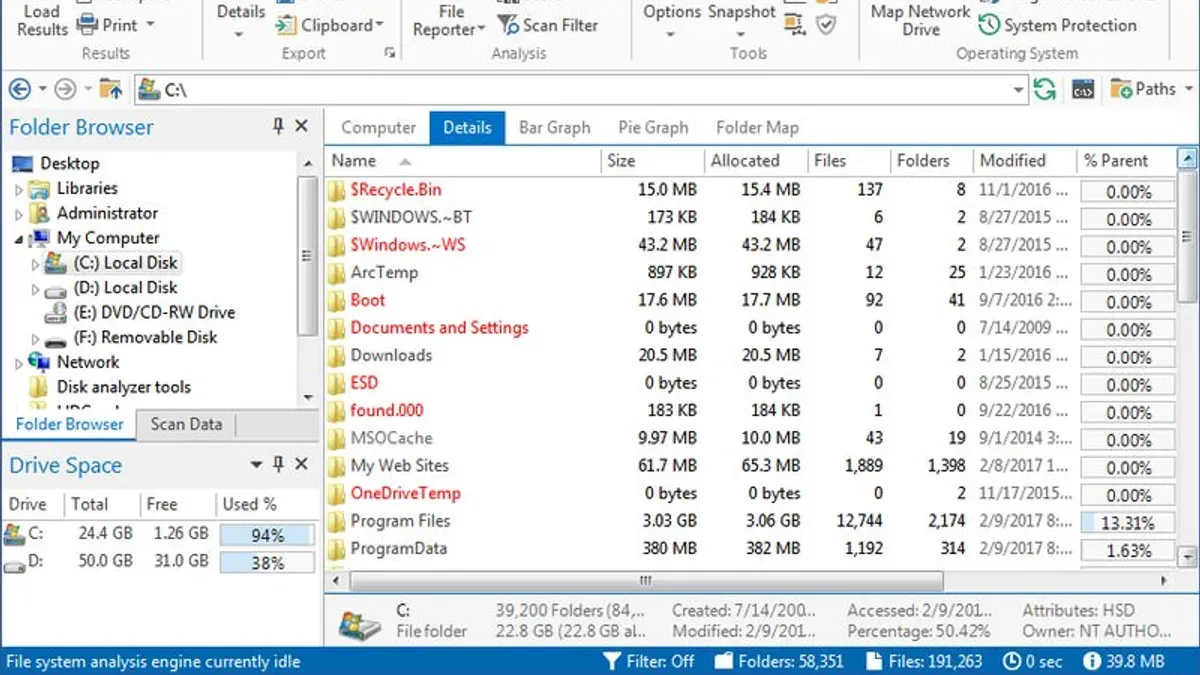The image size is (1200, 675).
Task: Switch to the Bar Graph tab
Action: 555,127
